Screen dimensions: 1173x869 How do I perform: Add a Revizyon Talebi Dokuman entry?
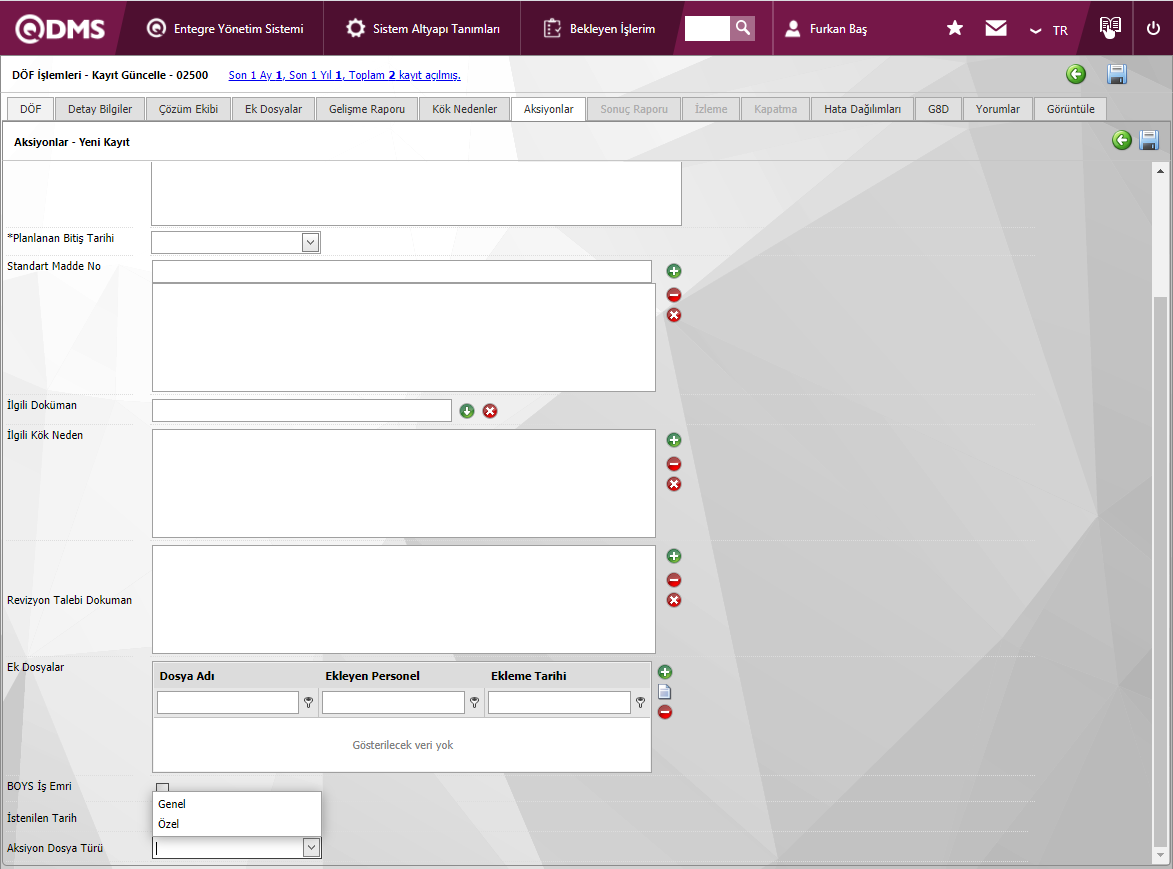674,556
